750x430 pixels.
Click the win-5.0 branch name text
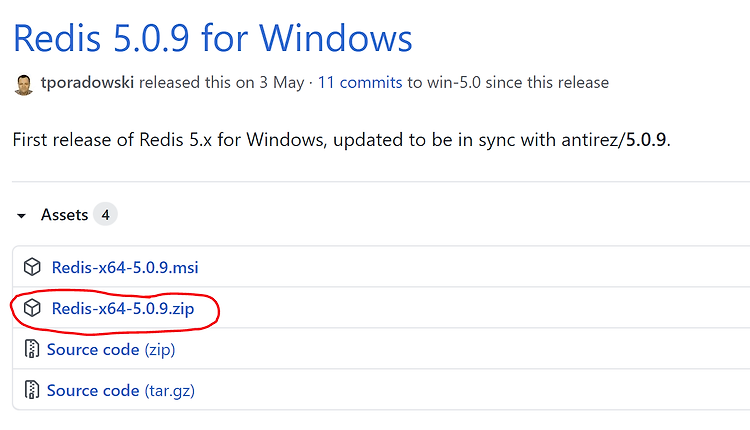coord(453,82)
